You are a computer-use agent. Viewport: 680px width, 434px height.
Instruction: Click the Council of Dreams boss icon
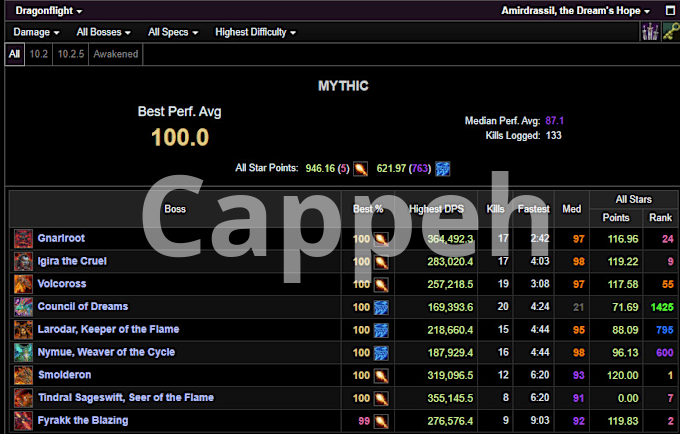click(23, 306)
